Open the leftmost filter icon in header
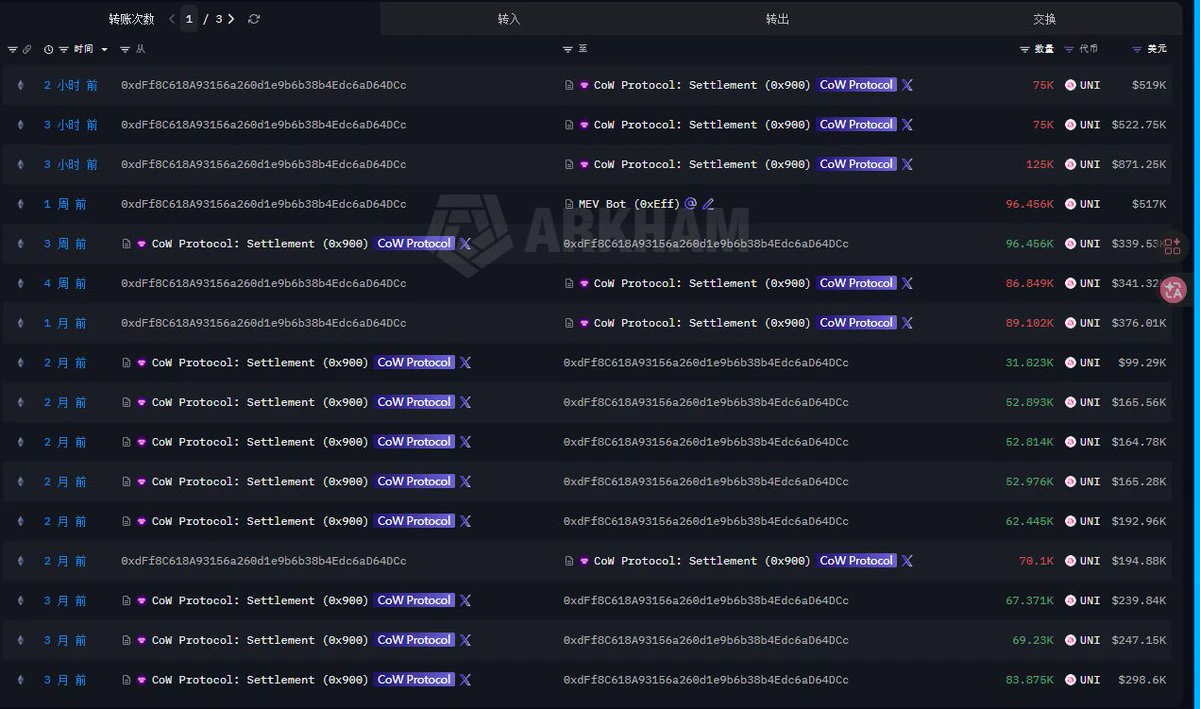Image resolution: width=1200 pixels, height=709 pixels. pyautogui.click(x=12, y=49)
